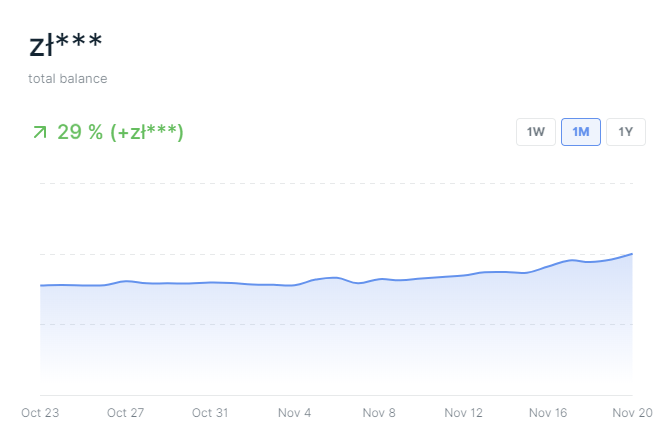The height and width of the screenshot is (435, 672).
Task: Show the 1Y balance history
Action: pos(626,132)
